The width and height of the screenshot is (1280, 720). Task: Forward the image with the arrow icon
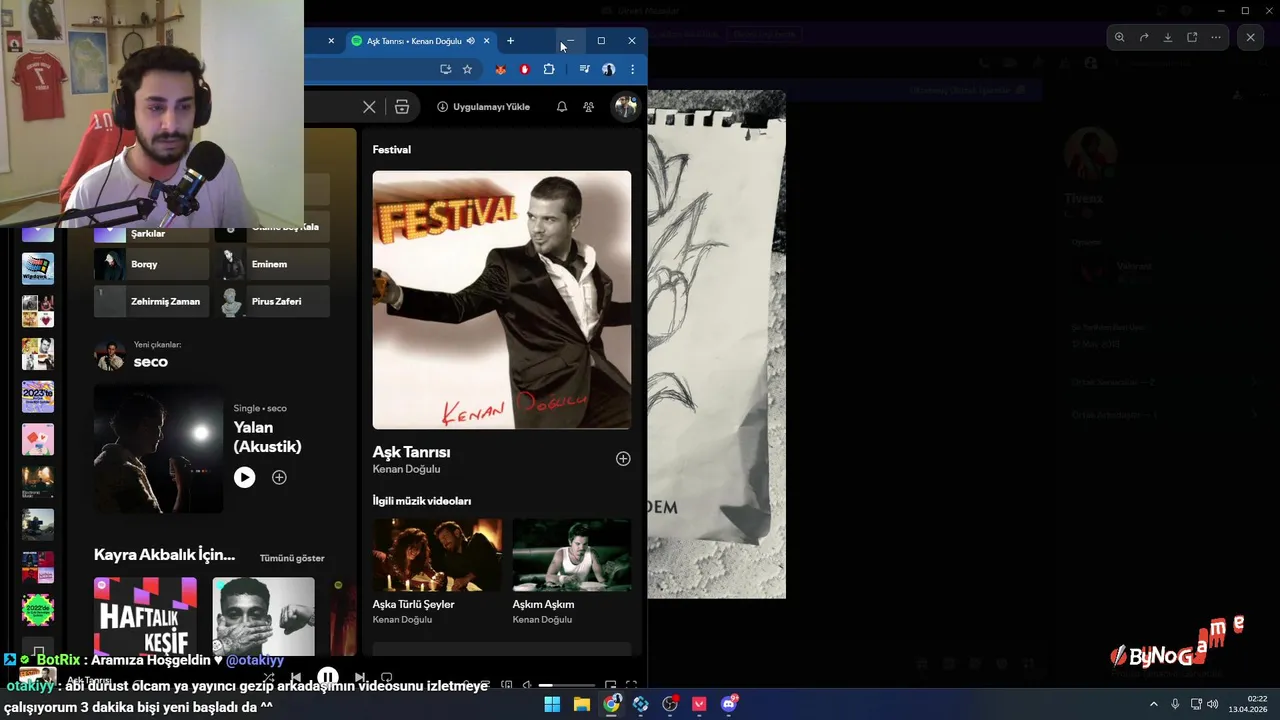1144,37
